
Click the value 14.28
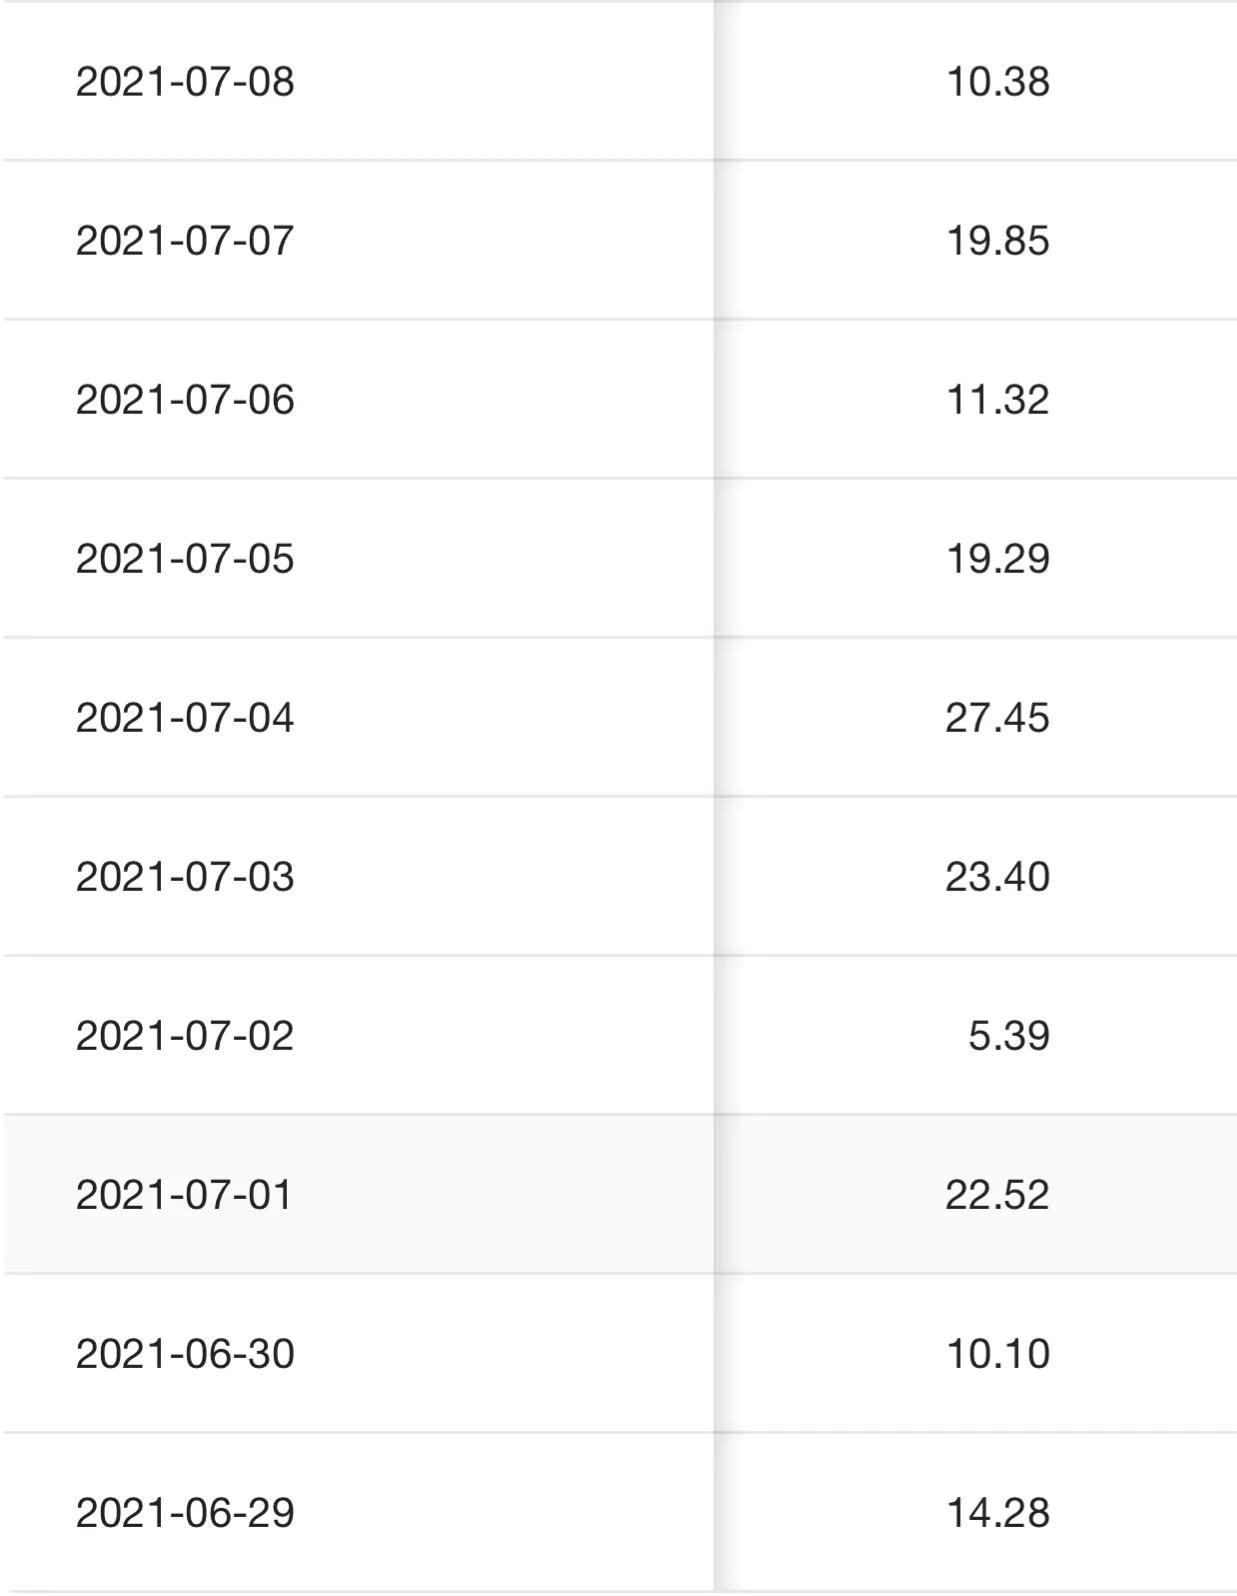(x=997, y=1512)
